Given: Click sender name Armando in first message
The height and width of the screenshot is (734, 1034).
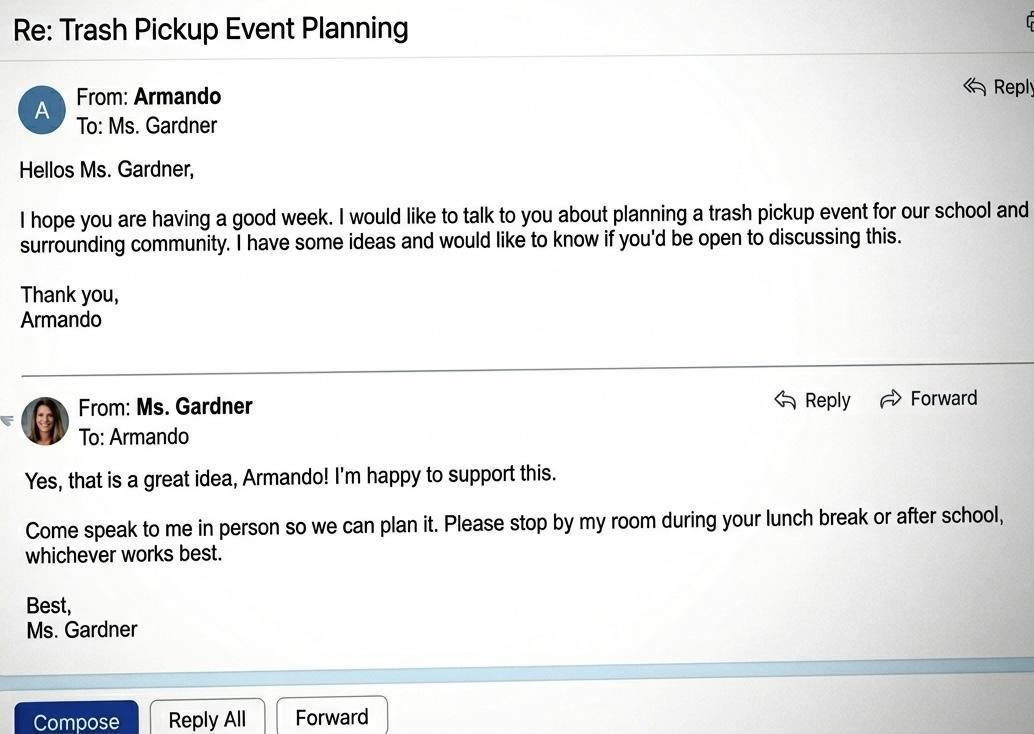Looking at the screenshot, I should pyautogui.click(x=177, y=97).
